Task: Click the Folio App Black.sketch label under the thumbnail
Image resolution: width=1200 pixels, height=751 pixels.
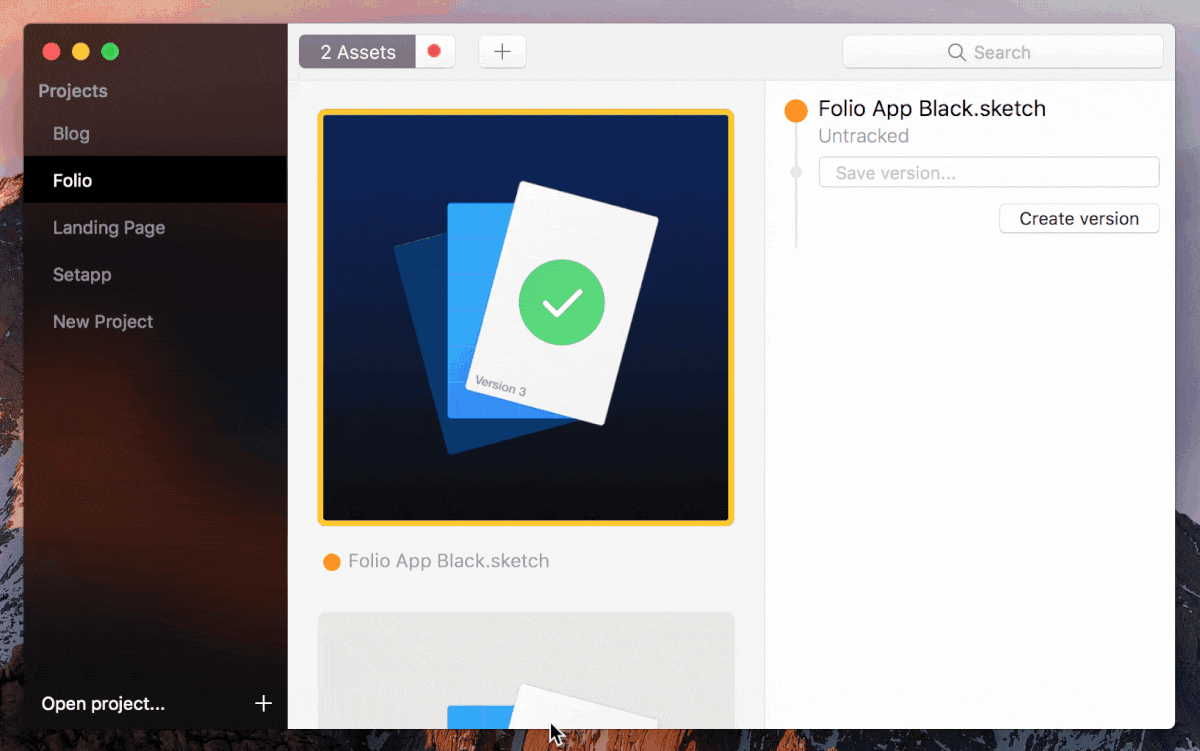Action: pyautogui.click(x=449, y=561)
